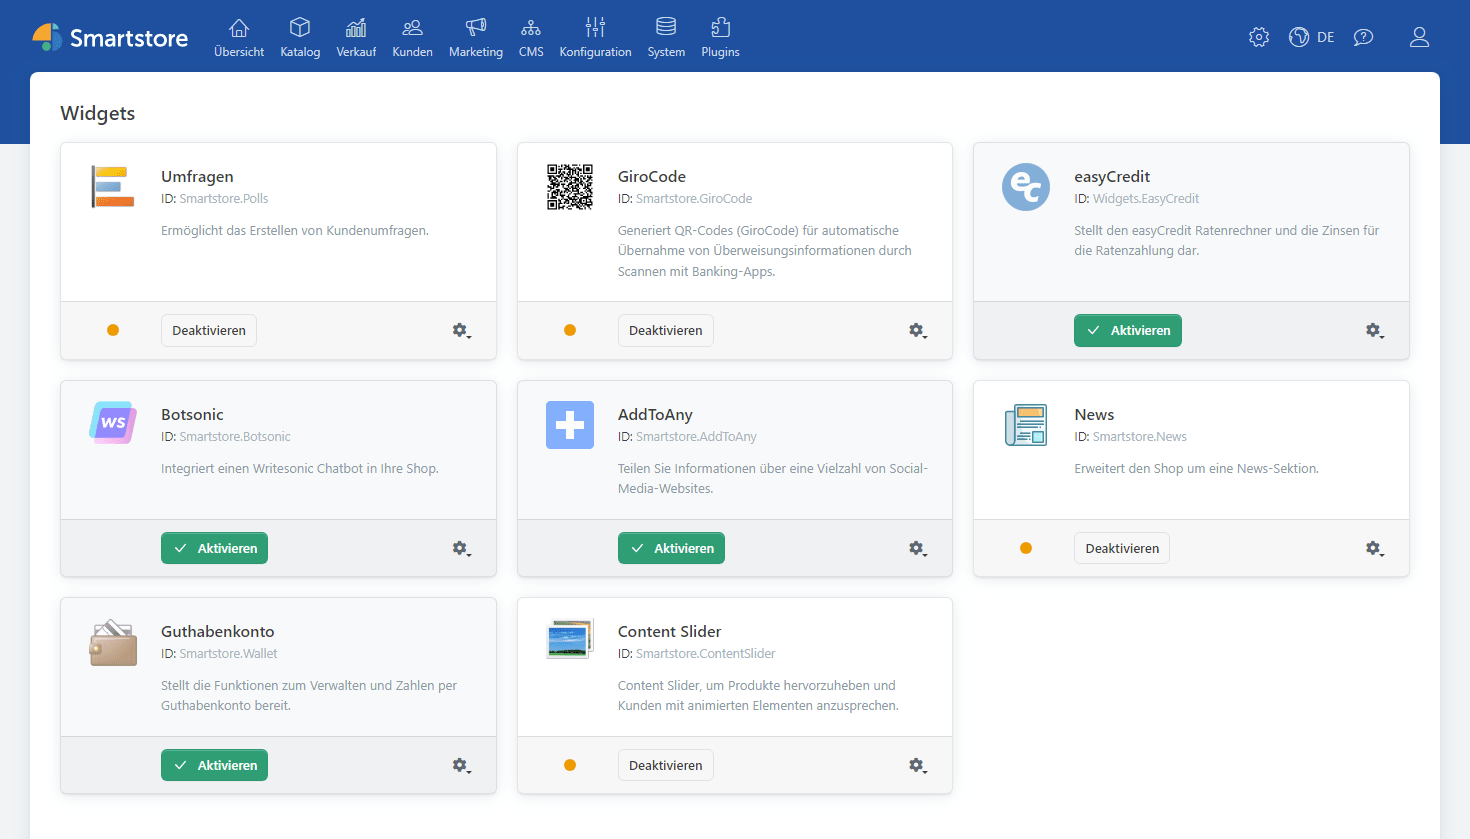Activate the easyCredit widget
Screen dimensions: 1470x839
1127,331
